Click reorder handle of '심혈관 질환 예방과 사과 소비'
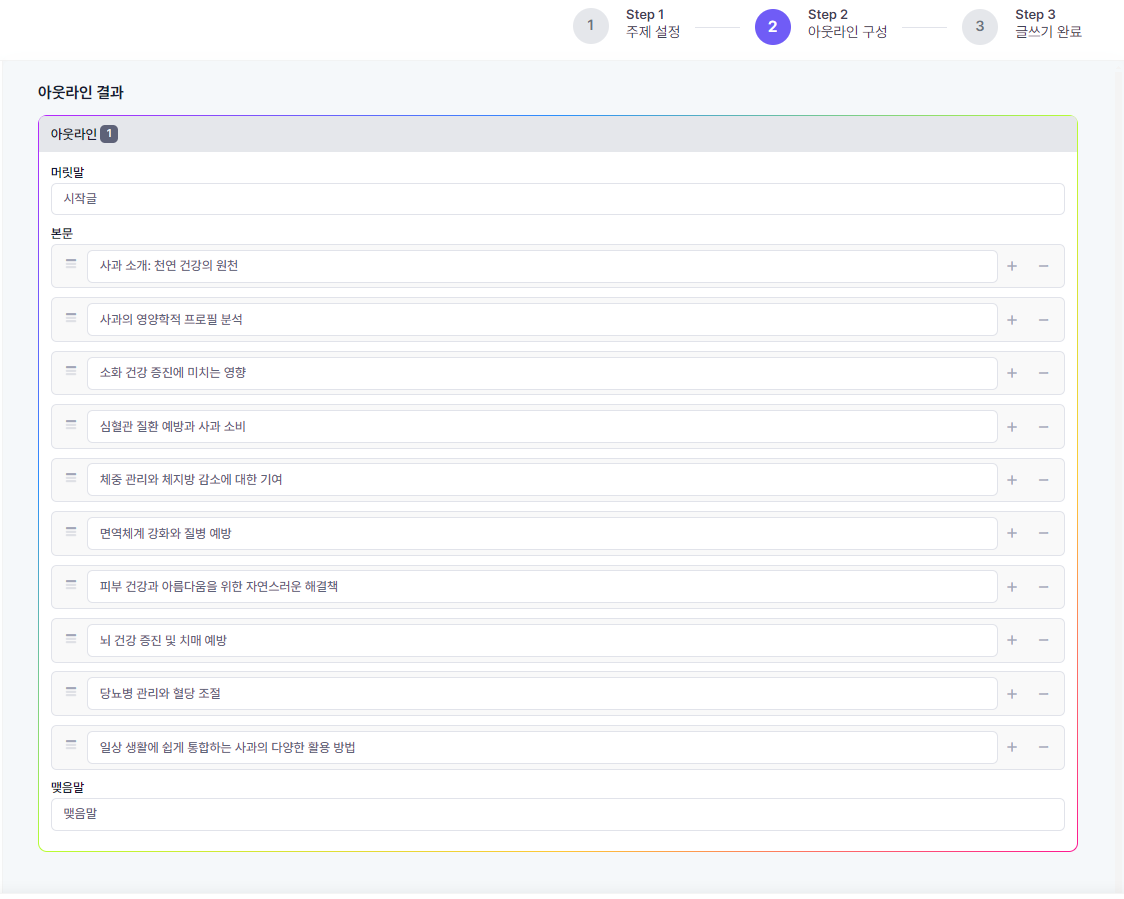1124x899 pixels. tap(71, 424)
